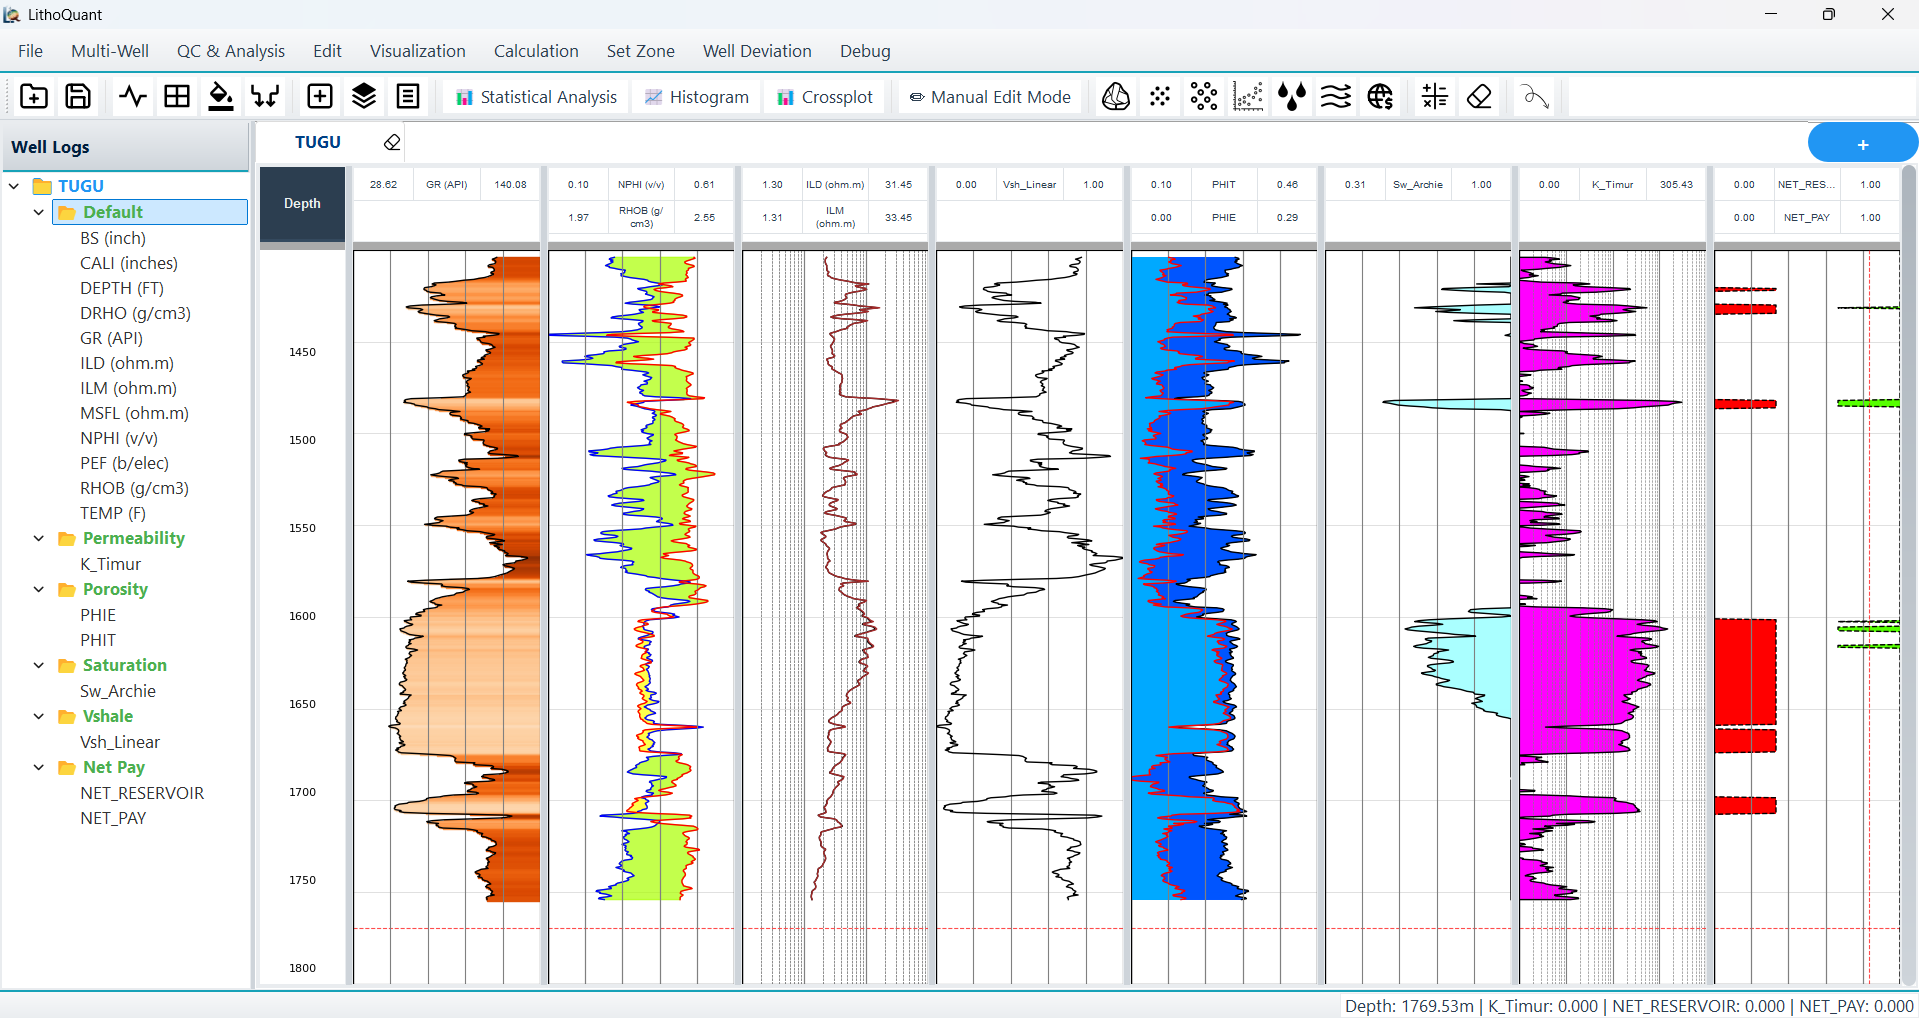Collapse the Permeability folder
1919x1018 pixels.
tap(39, 538)
